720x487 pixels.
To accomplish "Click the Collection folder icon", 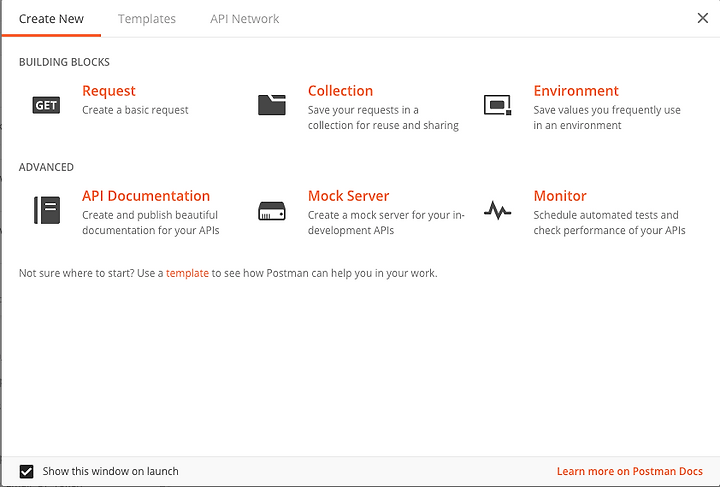I will (x=272, y=105).
